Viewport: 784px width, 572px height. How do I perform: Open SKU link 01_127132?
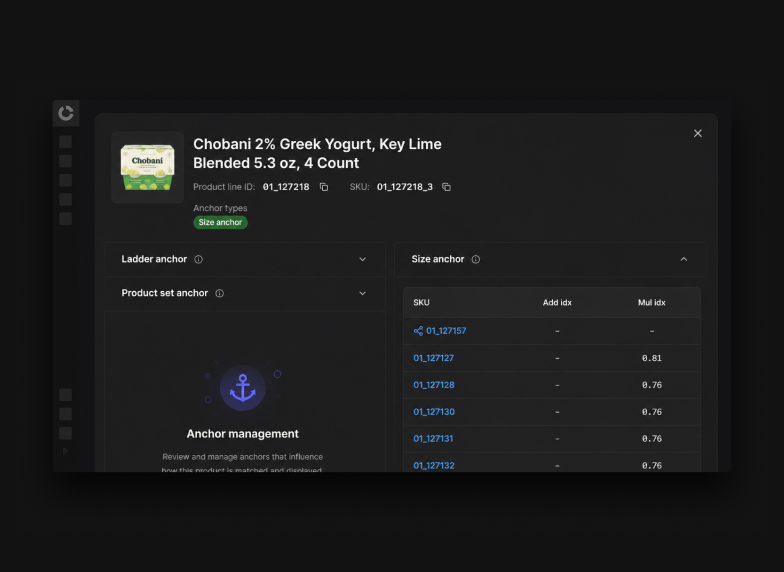pyautogui.click(x=434, y=466)
